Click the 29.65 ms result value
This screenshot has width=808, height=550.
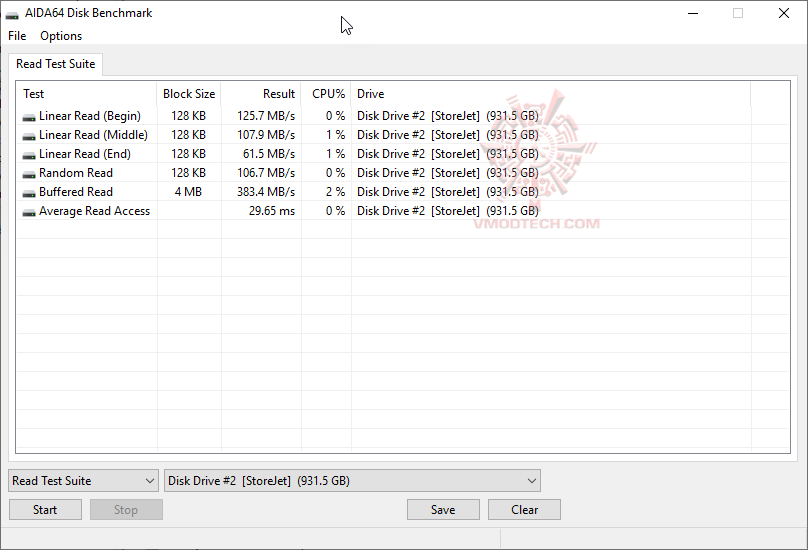coord(272,211)
